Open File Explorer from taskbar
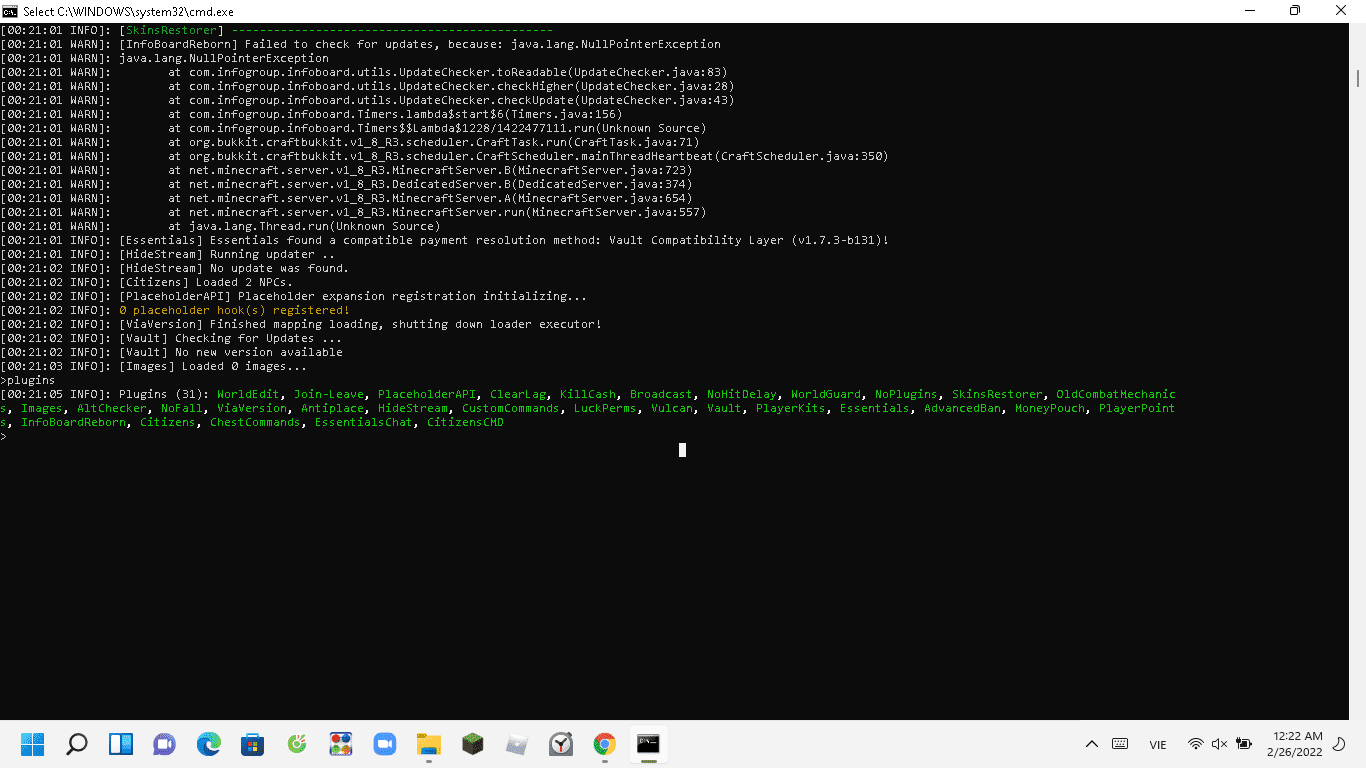The width and height of the screenshot is (1366, 768). (428, 744)
